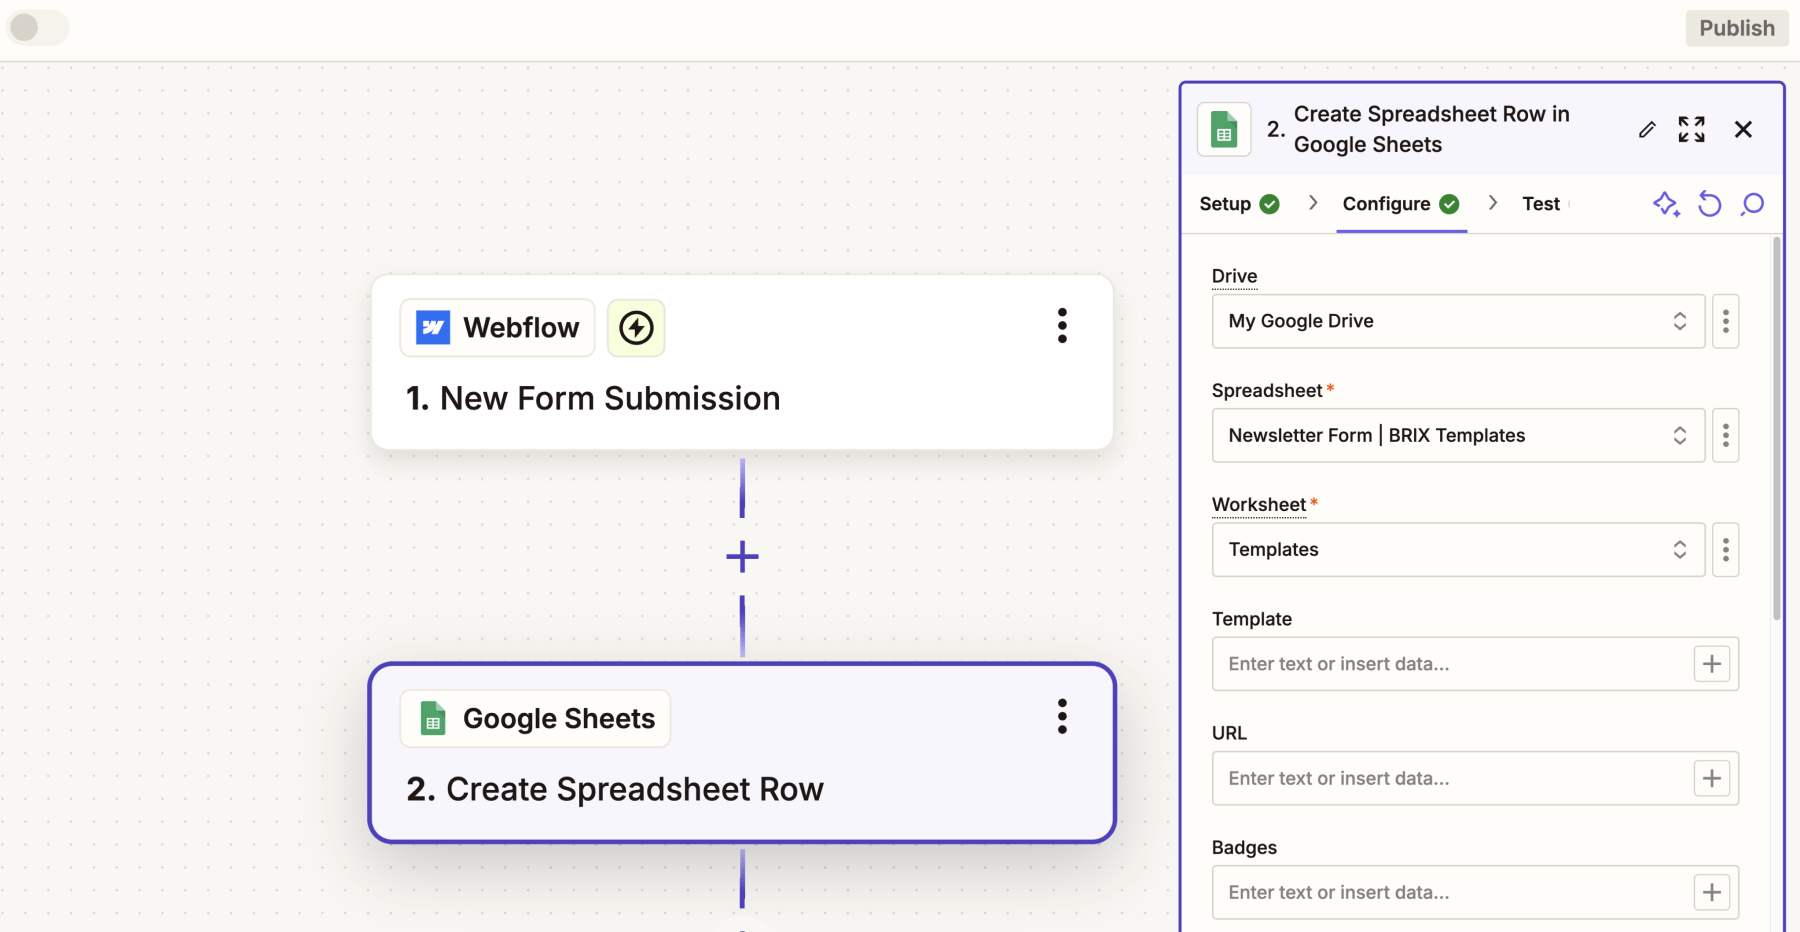Image resolution: width=1800 pixels, height=932 pixels.
Task: Click the panel title 'Create Spreadsheet Row in Google Sheets'
Action: (x=1431, y=129)
